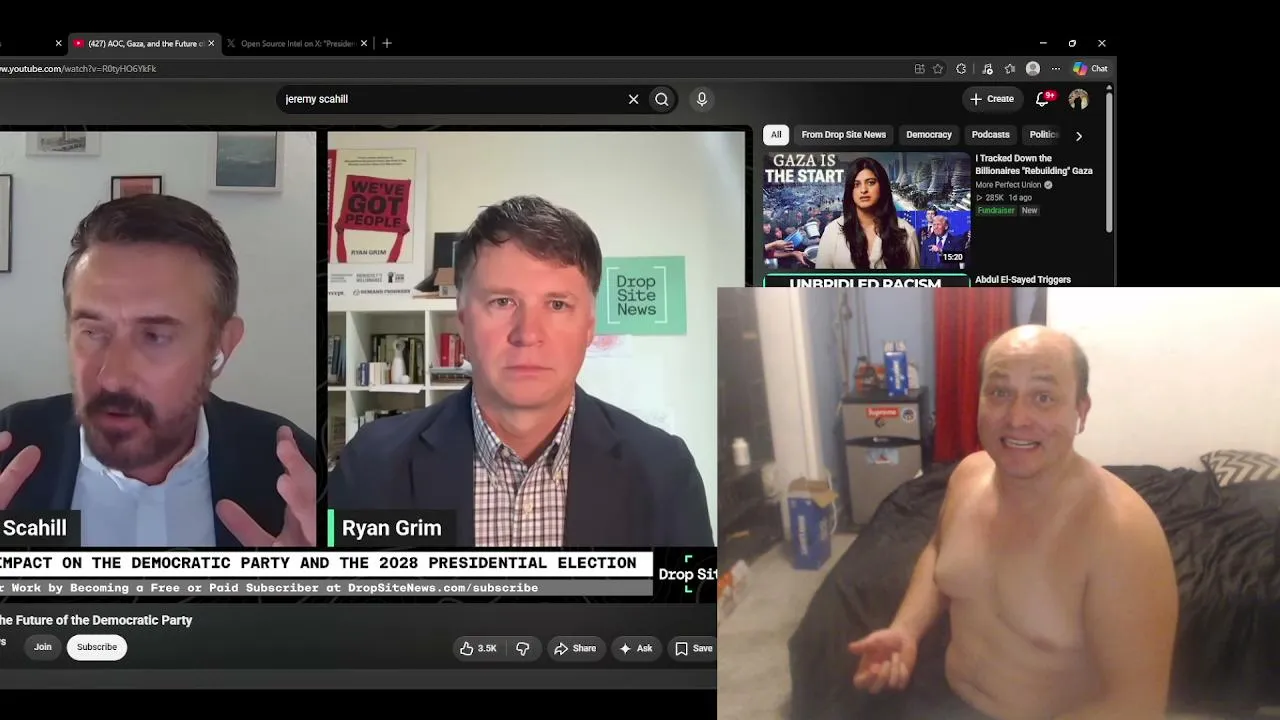Open the YouTube account avatar menu

1078,99
